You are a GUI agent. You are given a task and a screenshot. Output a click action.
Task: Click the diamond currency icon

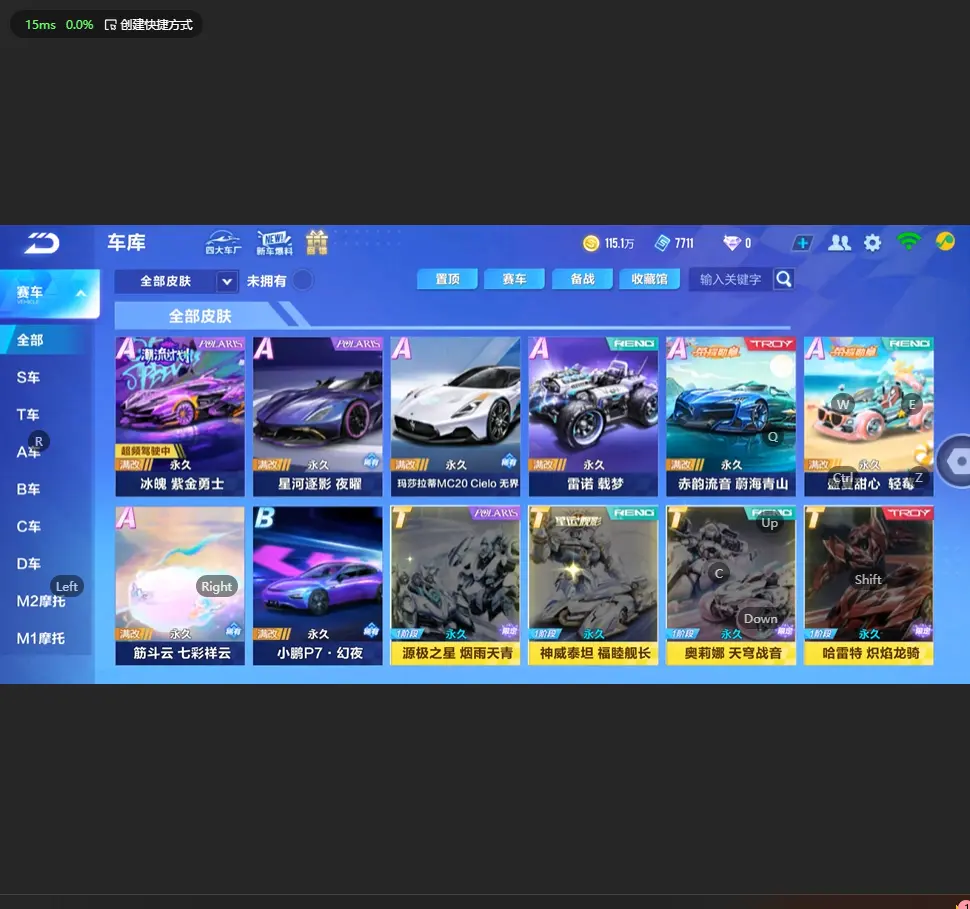tap(731, 243)
